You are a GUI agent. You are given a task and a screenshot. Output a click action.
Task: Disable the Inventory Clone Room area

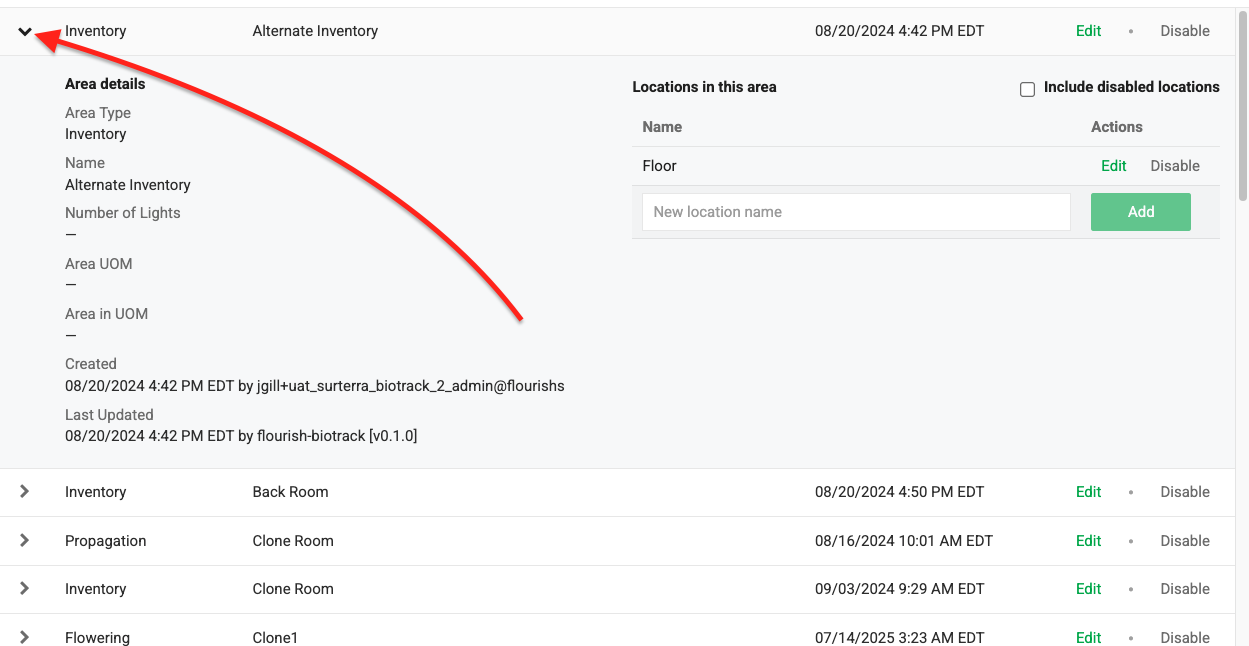pos(1184,588)
